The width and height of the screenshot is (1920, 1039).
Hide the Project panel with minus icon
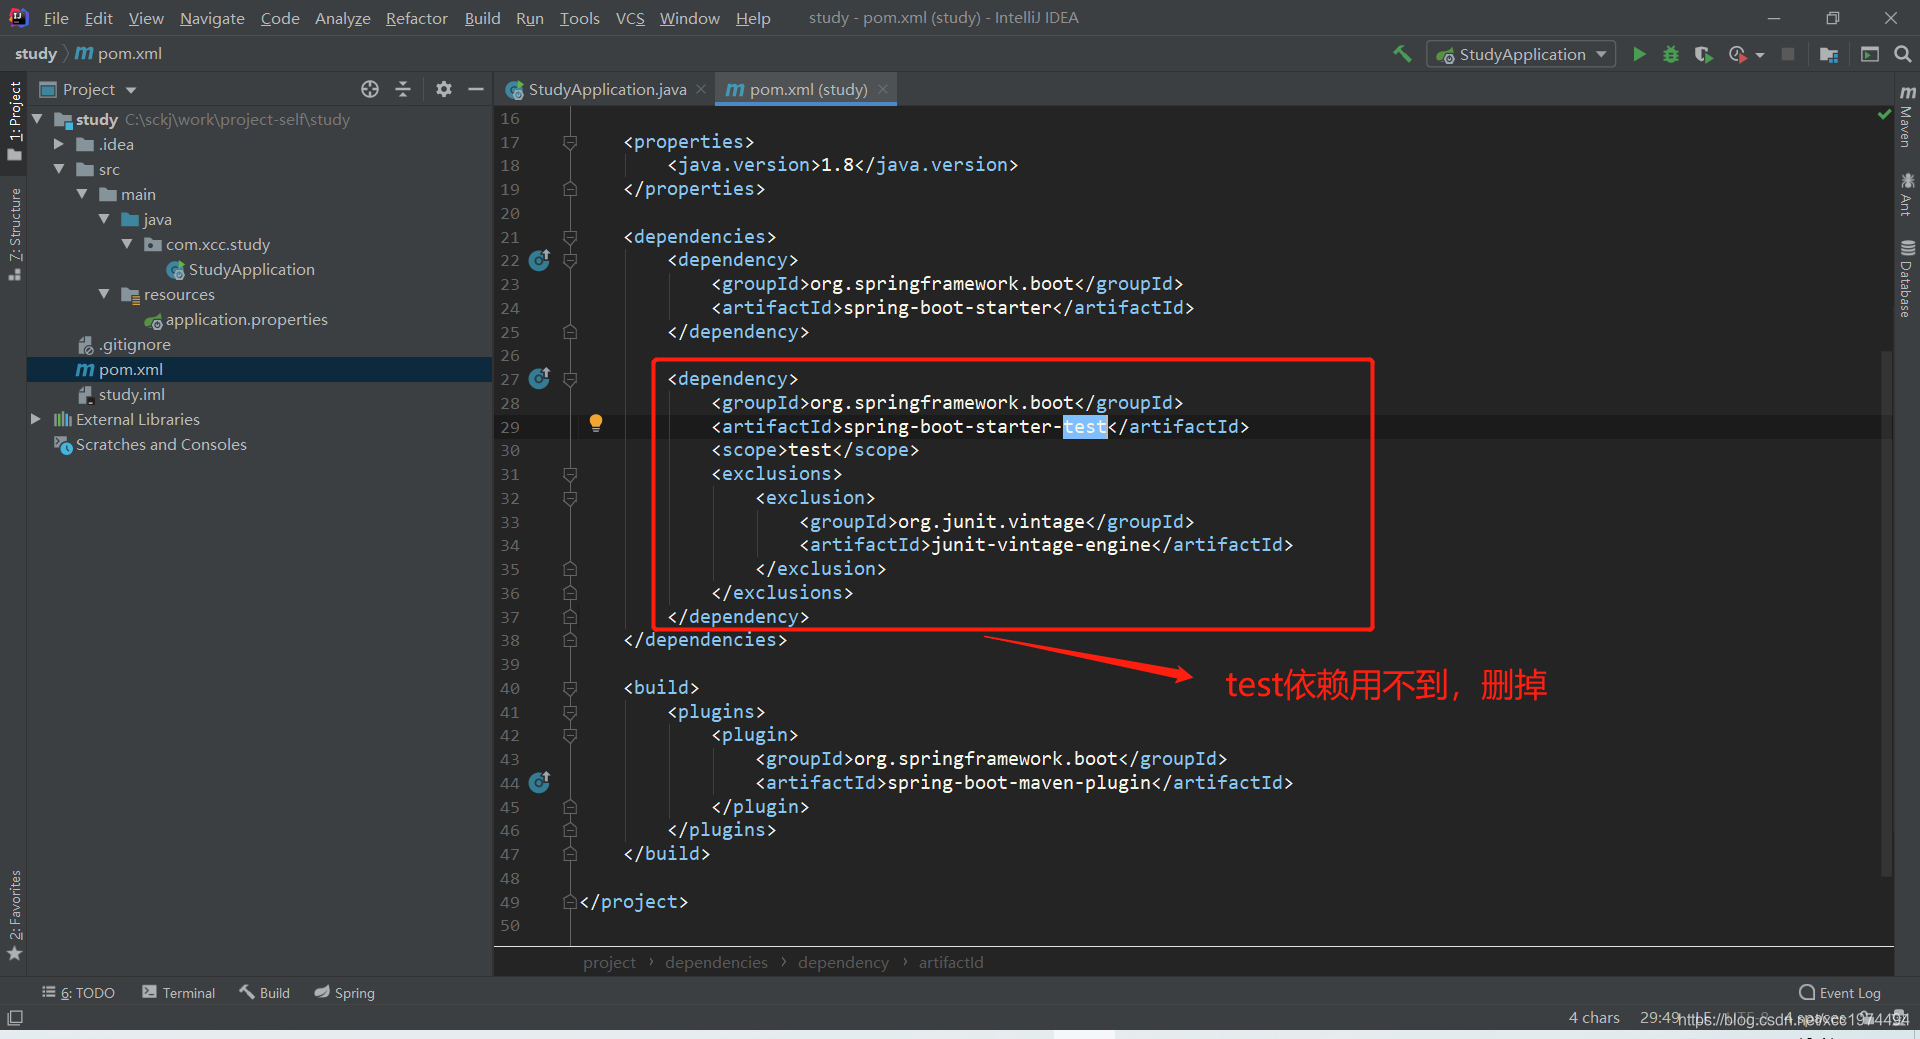[x=476, y=89]
